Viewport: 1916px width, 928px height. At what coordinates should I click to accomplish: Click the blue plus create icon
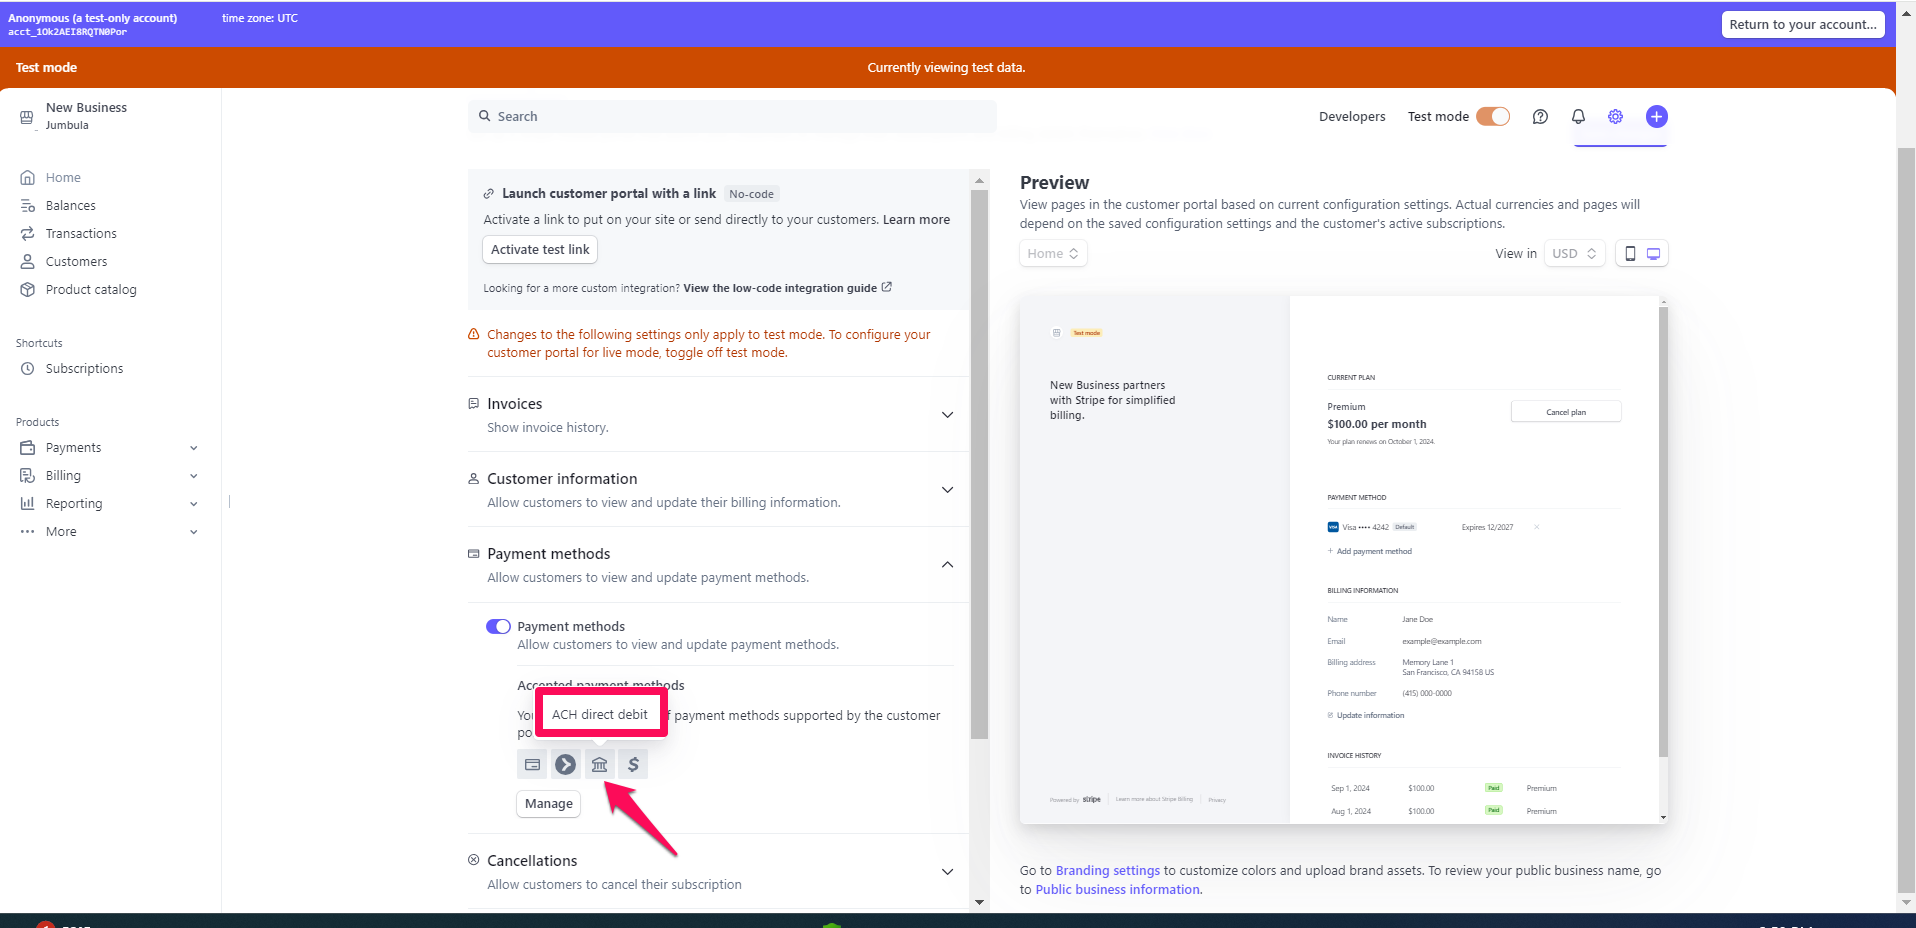[1656, 116]
